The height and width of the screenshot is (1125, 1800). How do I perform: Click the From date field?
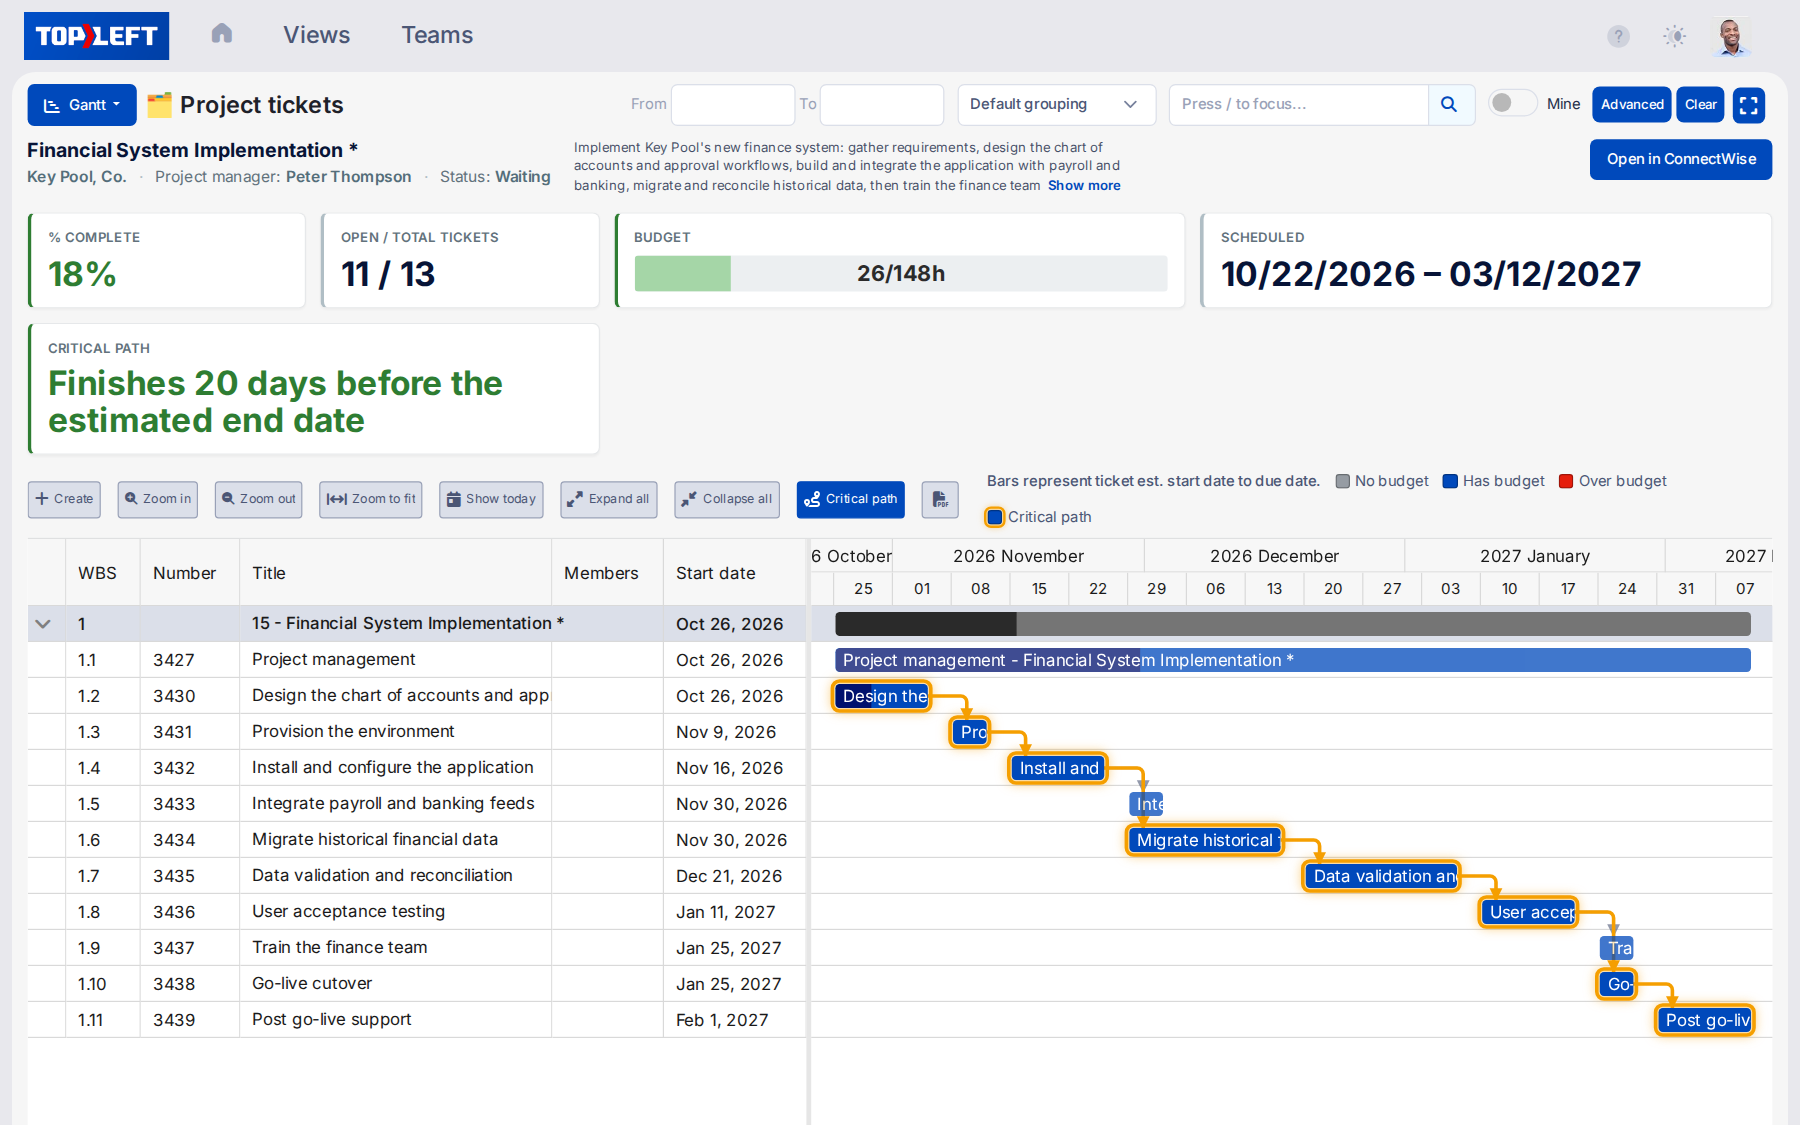click(733, 104)
